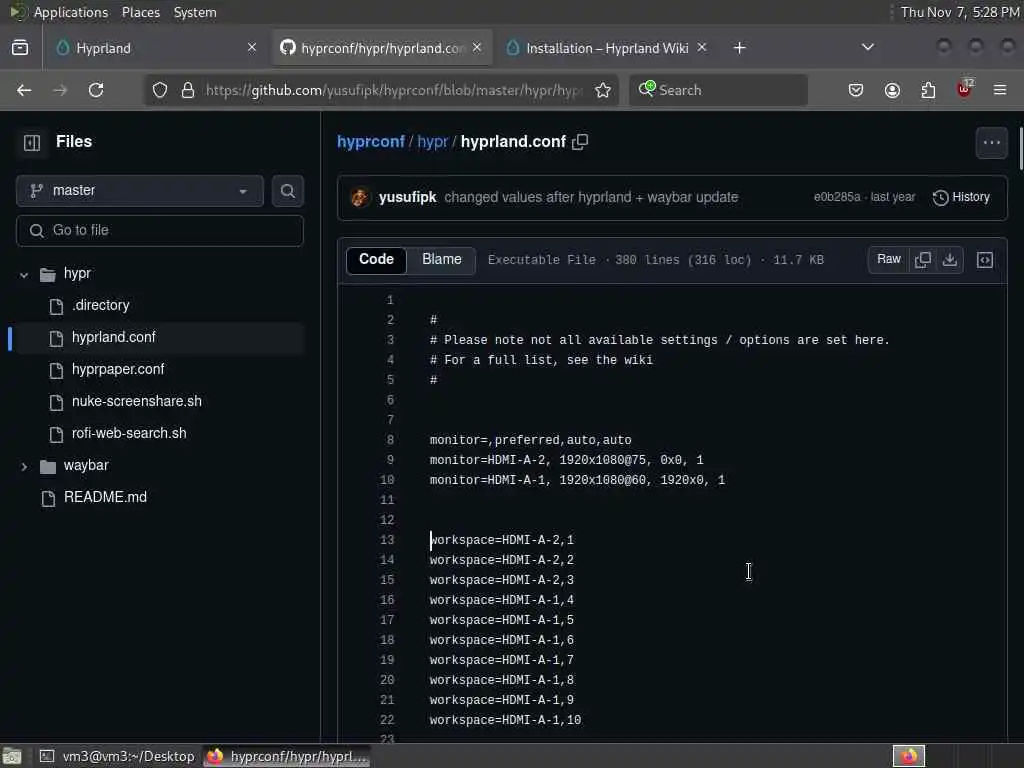This screenshot has width=1024, height=768.
Task: Click line number 9
Action: click(390, 460)
